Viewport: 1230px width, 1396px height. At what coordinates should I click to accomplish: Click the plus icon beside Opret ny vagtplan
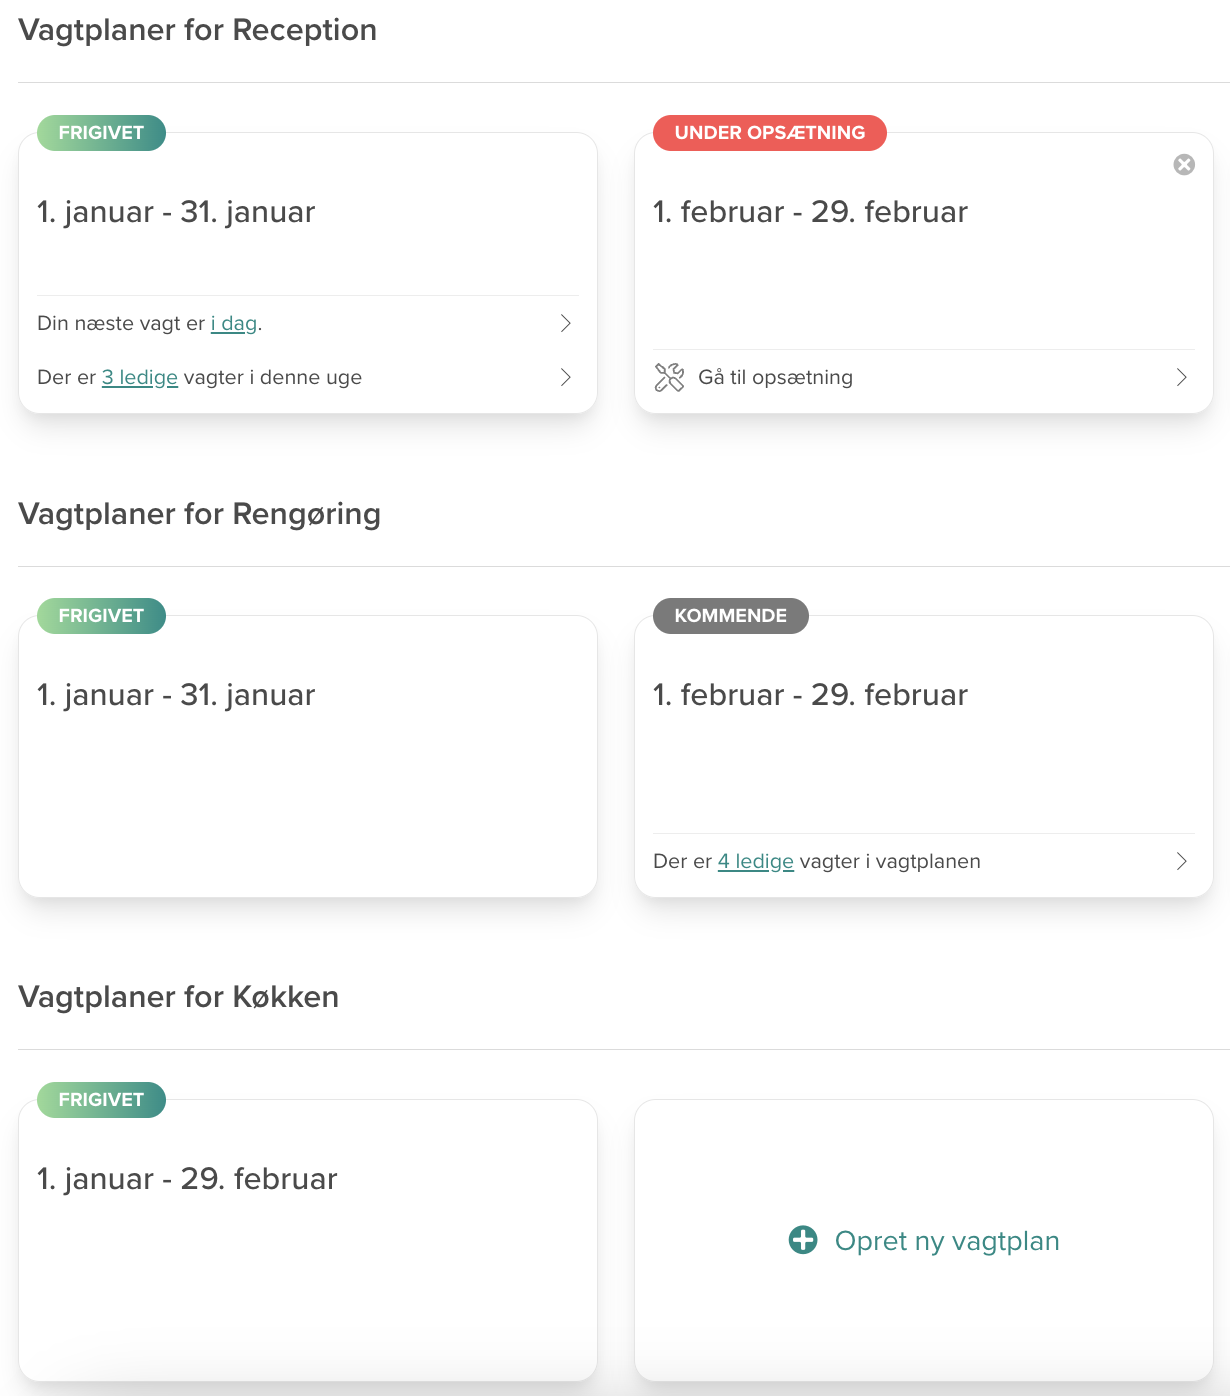[x=801, y=1239]
